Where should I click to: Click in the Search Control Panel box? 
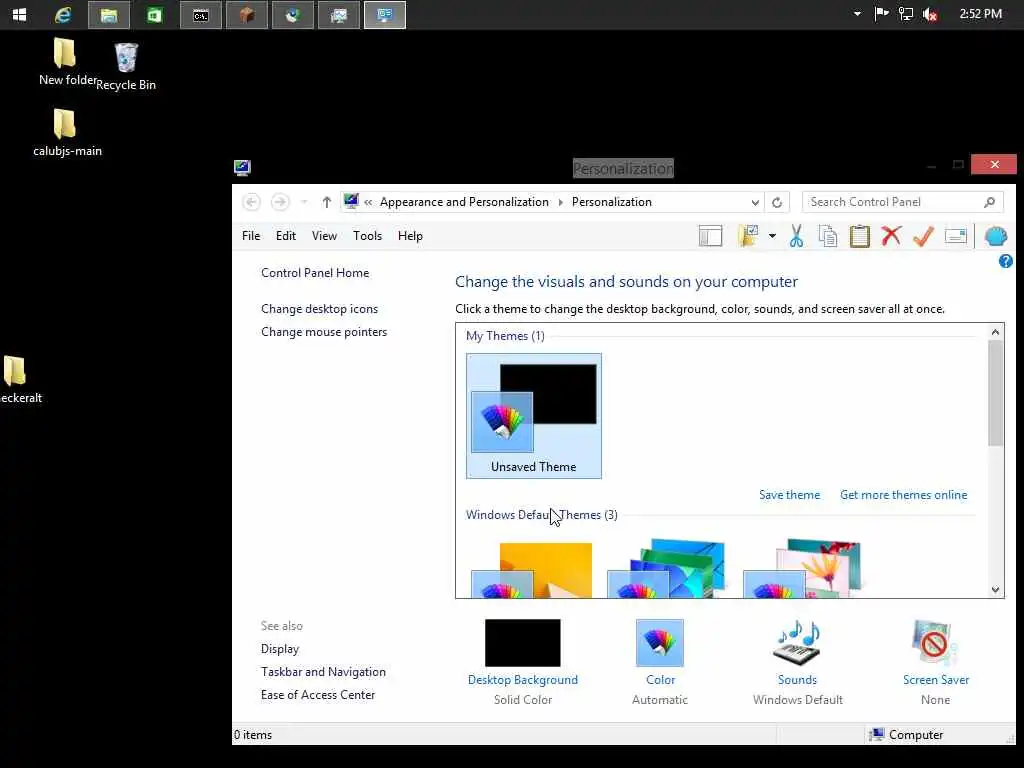click(902, 202)
